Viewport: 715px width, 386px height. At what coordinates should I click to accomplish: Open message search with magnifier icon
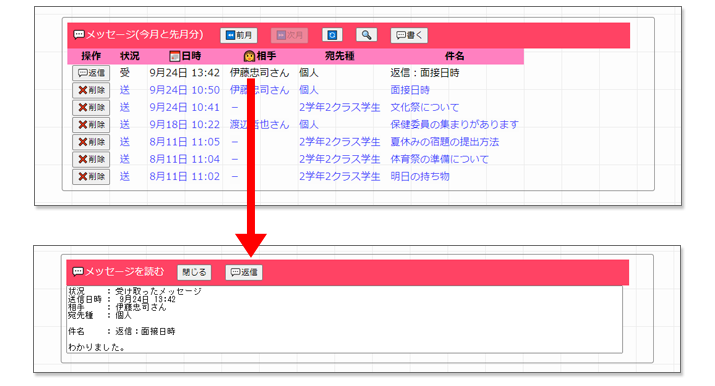367,35
